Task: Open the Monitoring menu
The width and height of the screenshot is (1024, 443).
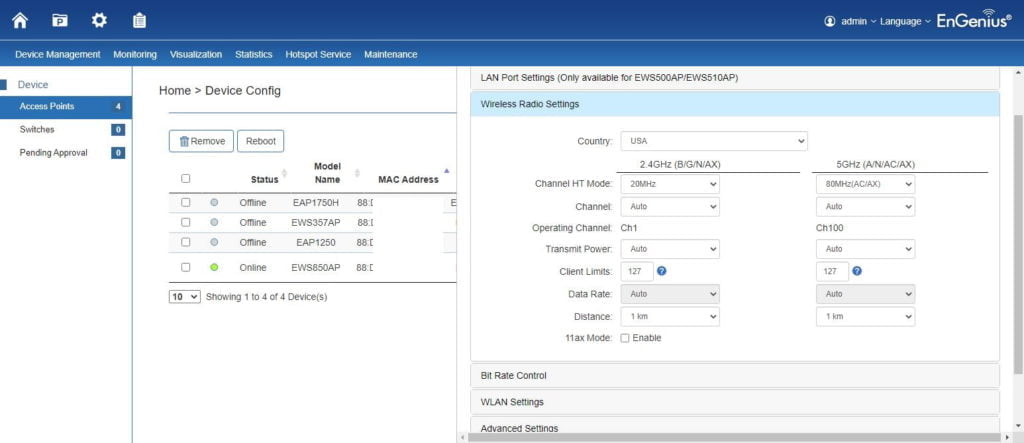Action: 135,54
